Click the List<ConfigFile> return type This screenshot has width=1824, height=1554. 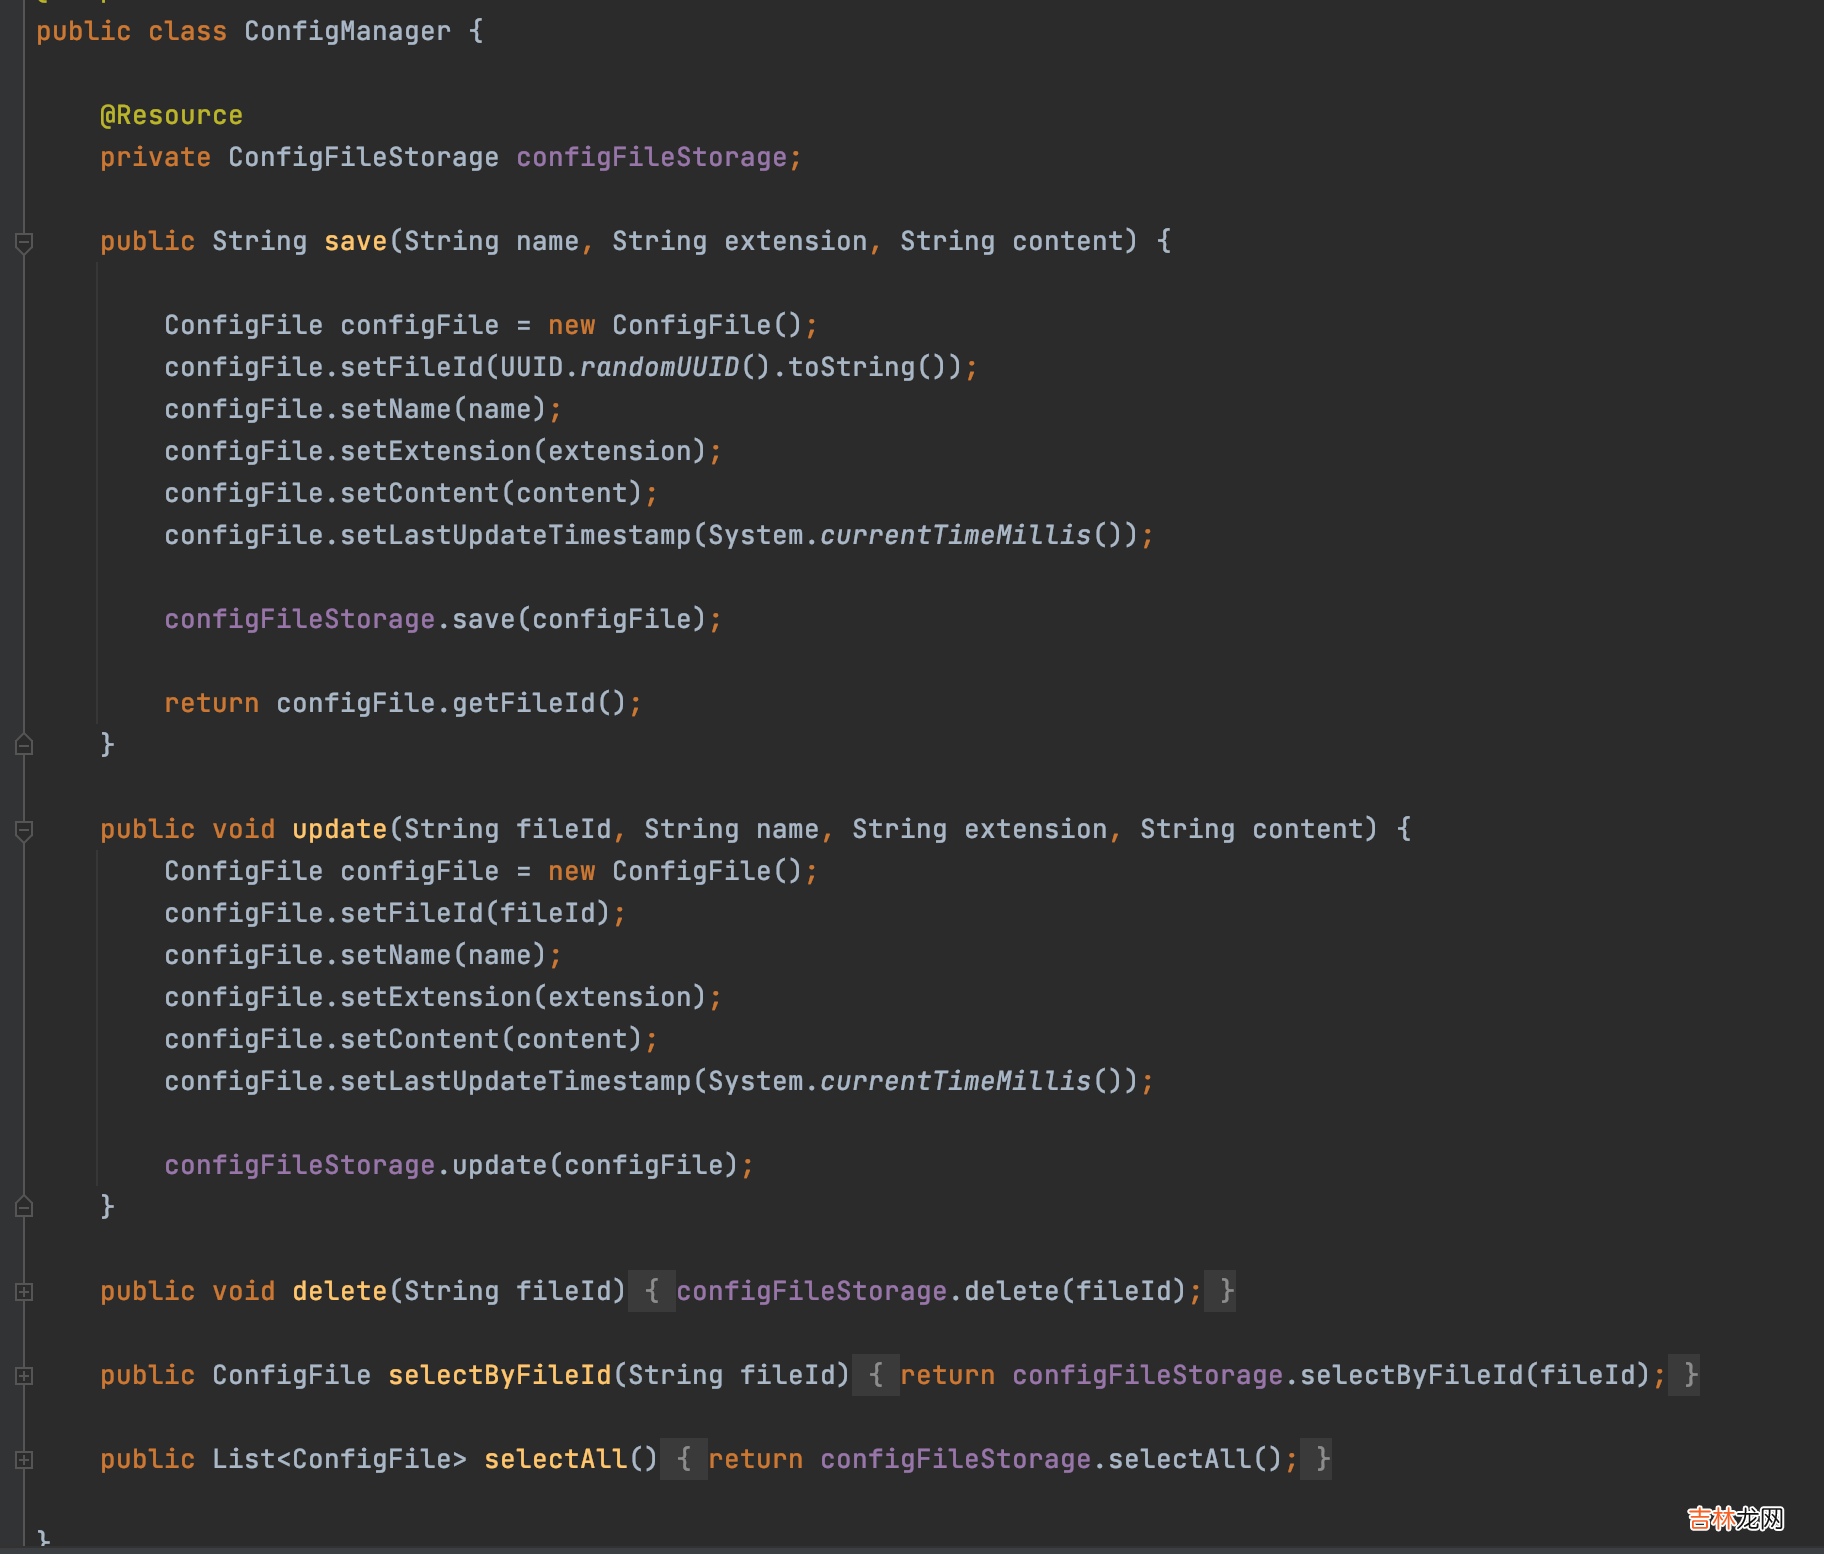339,1460
